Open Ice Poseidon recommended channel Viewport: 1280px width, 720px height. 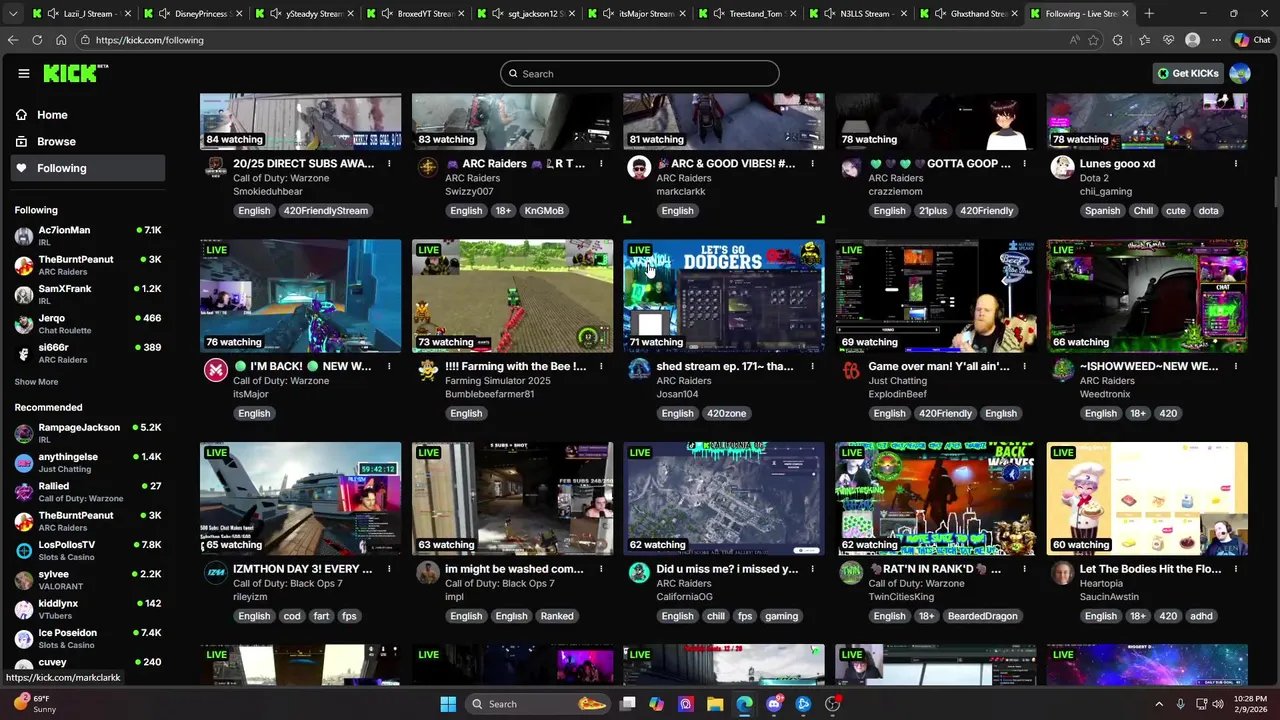pyautogui.click(x=87, y=638)
